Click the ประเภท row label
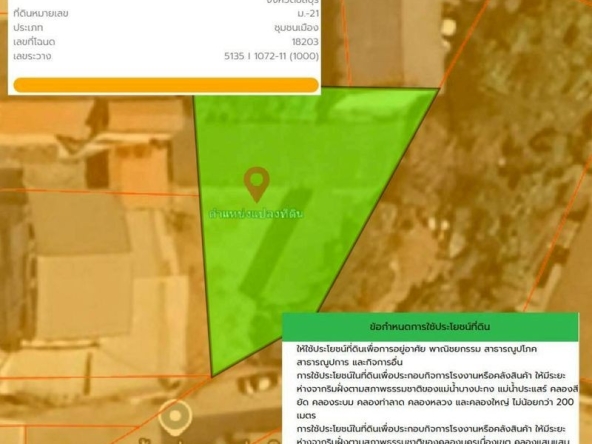Viewport: 592px width, 444px height. click(28, 28)
